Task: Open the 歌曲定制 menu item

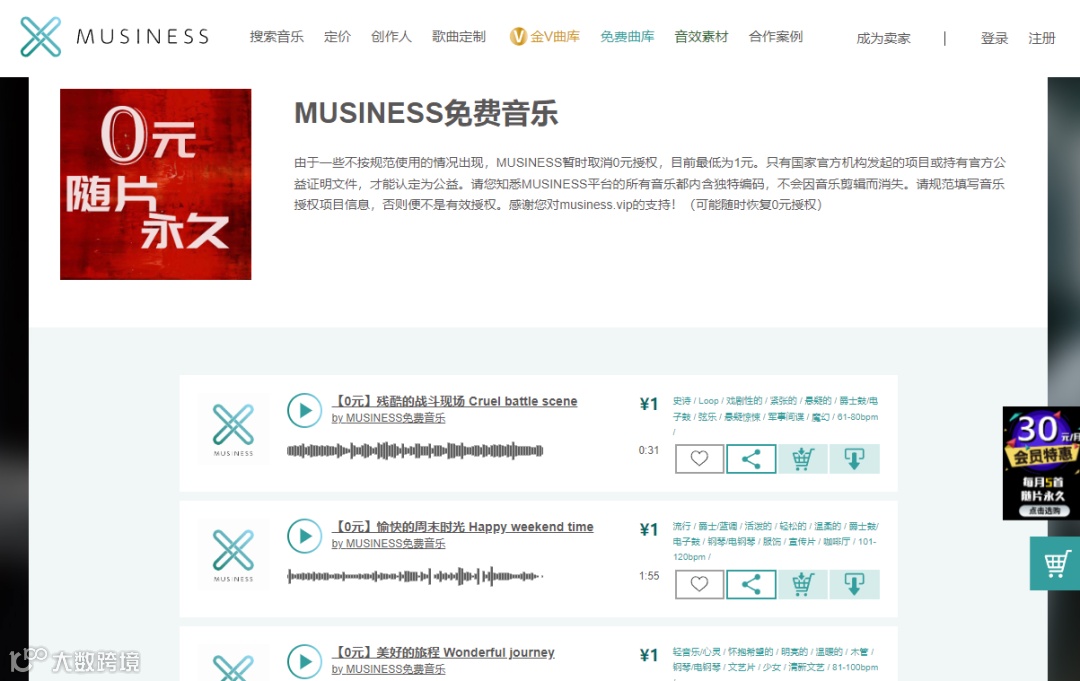Action: [459, 36]
